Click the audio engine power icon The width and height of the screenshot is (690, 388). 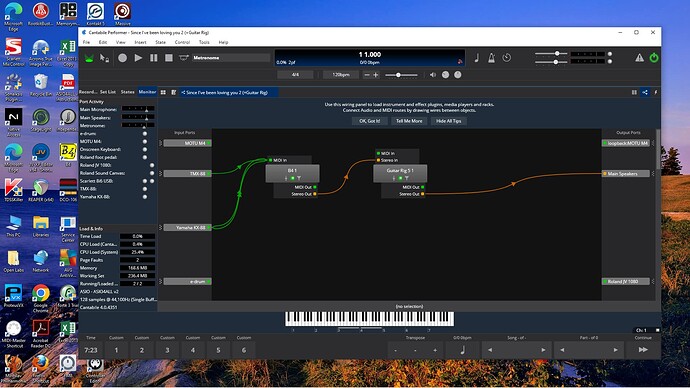coord(654,58)
